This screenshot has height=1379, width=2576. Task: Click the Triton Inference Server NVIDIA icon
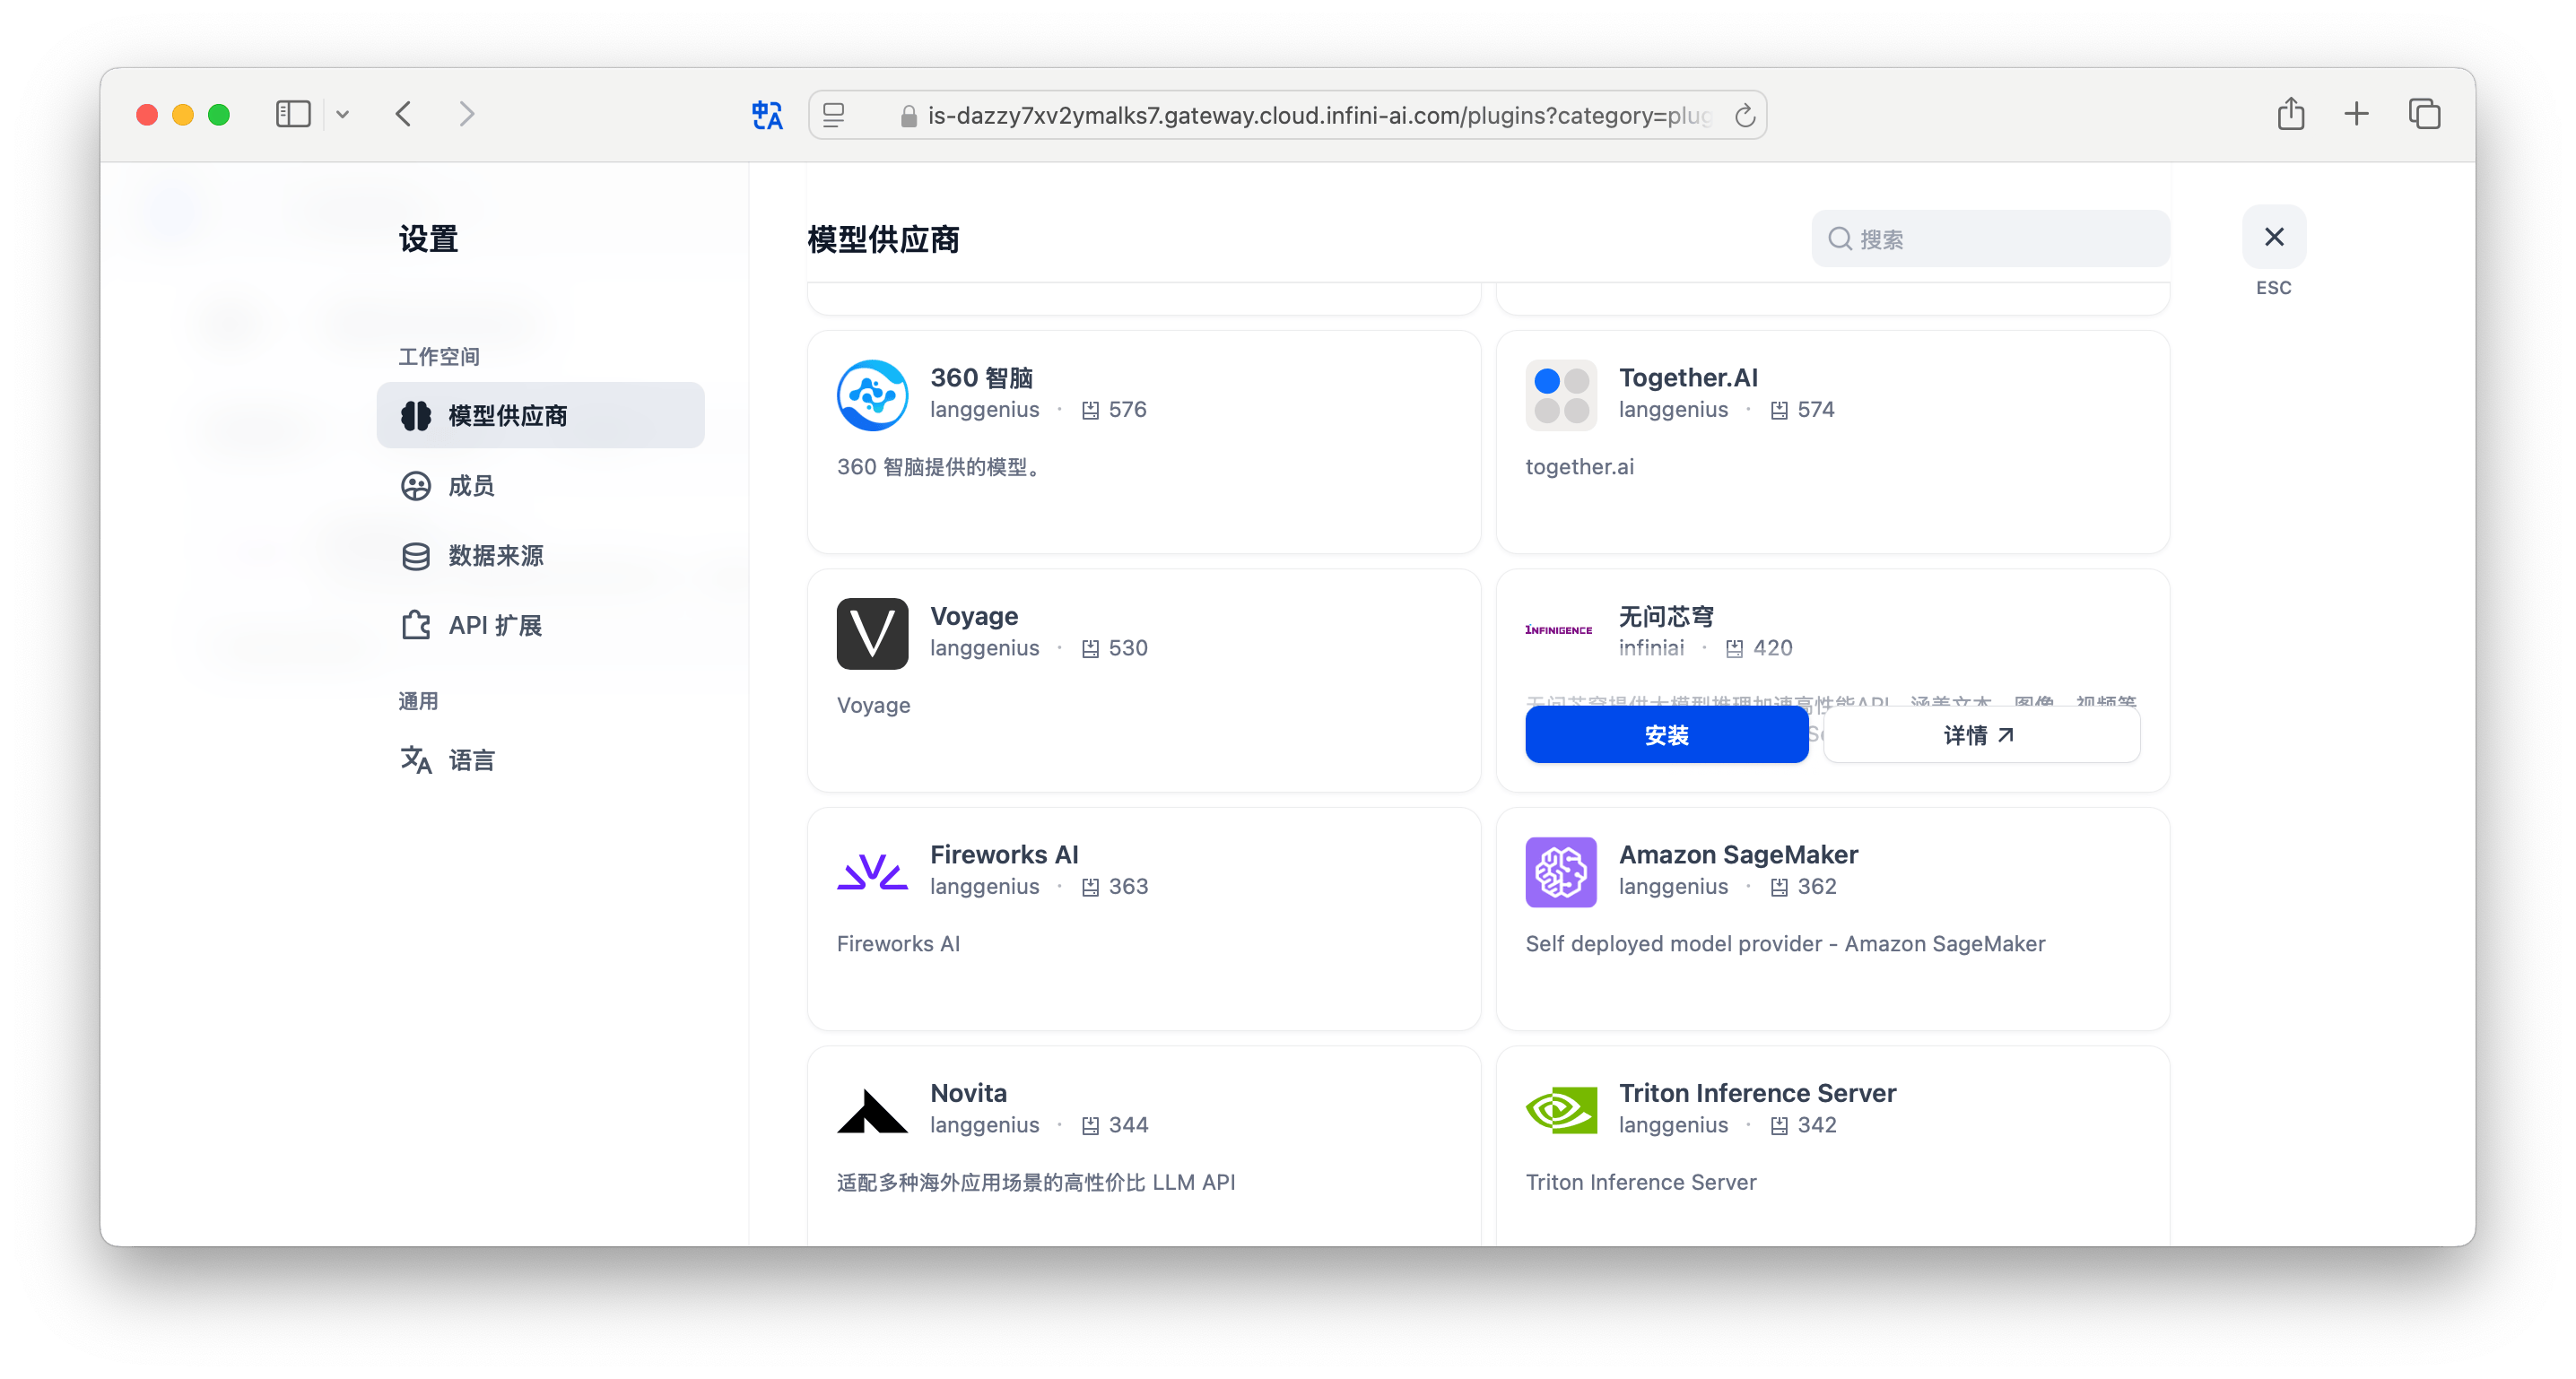click(x=1560, y=1110)
